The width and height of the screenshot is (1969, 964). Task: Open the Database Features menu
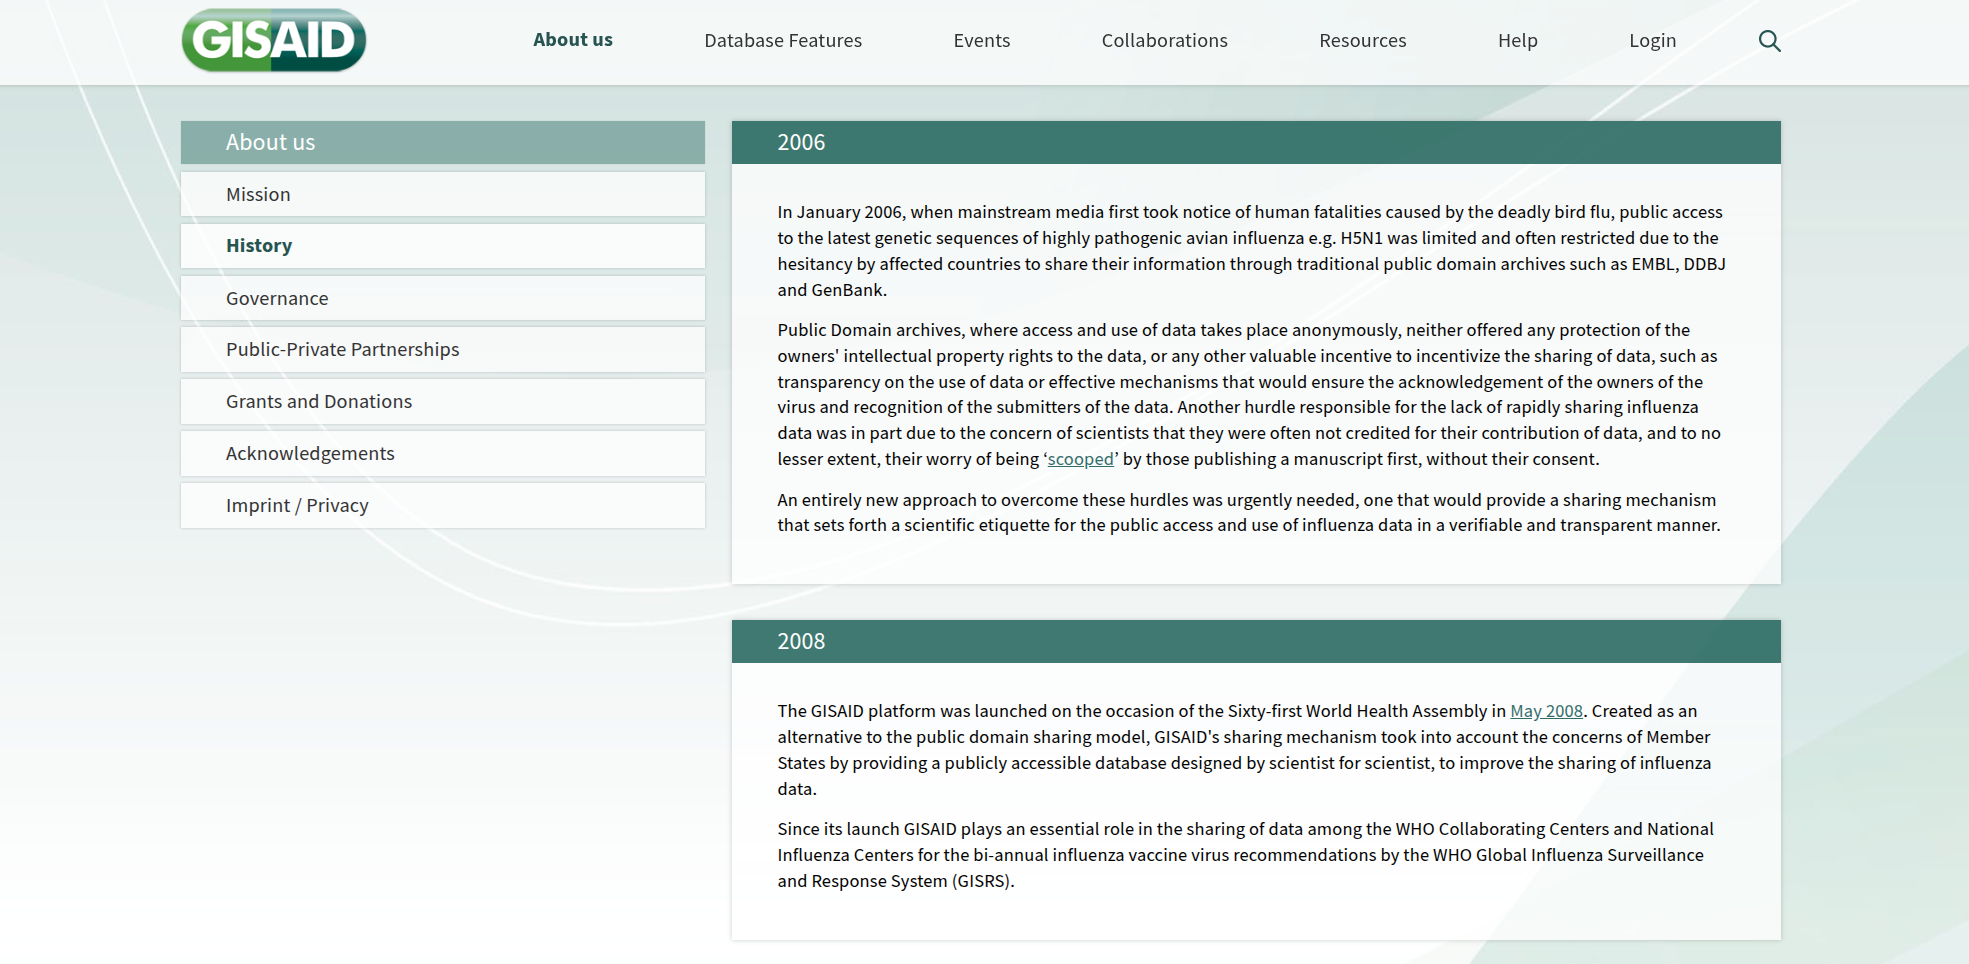point(783,41)
